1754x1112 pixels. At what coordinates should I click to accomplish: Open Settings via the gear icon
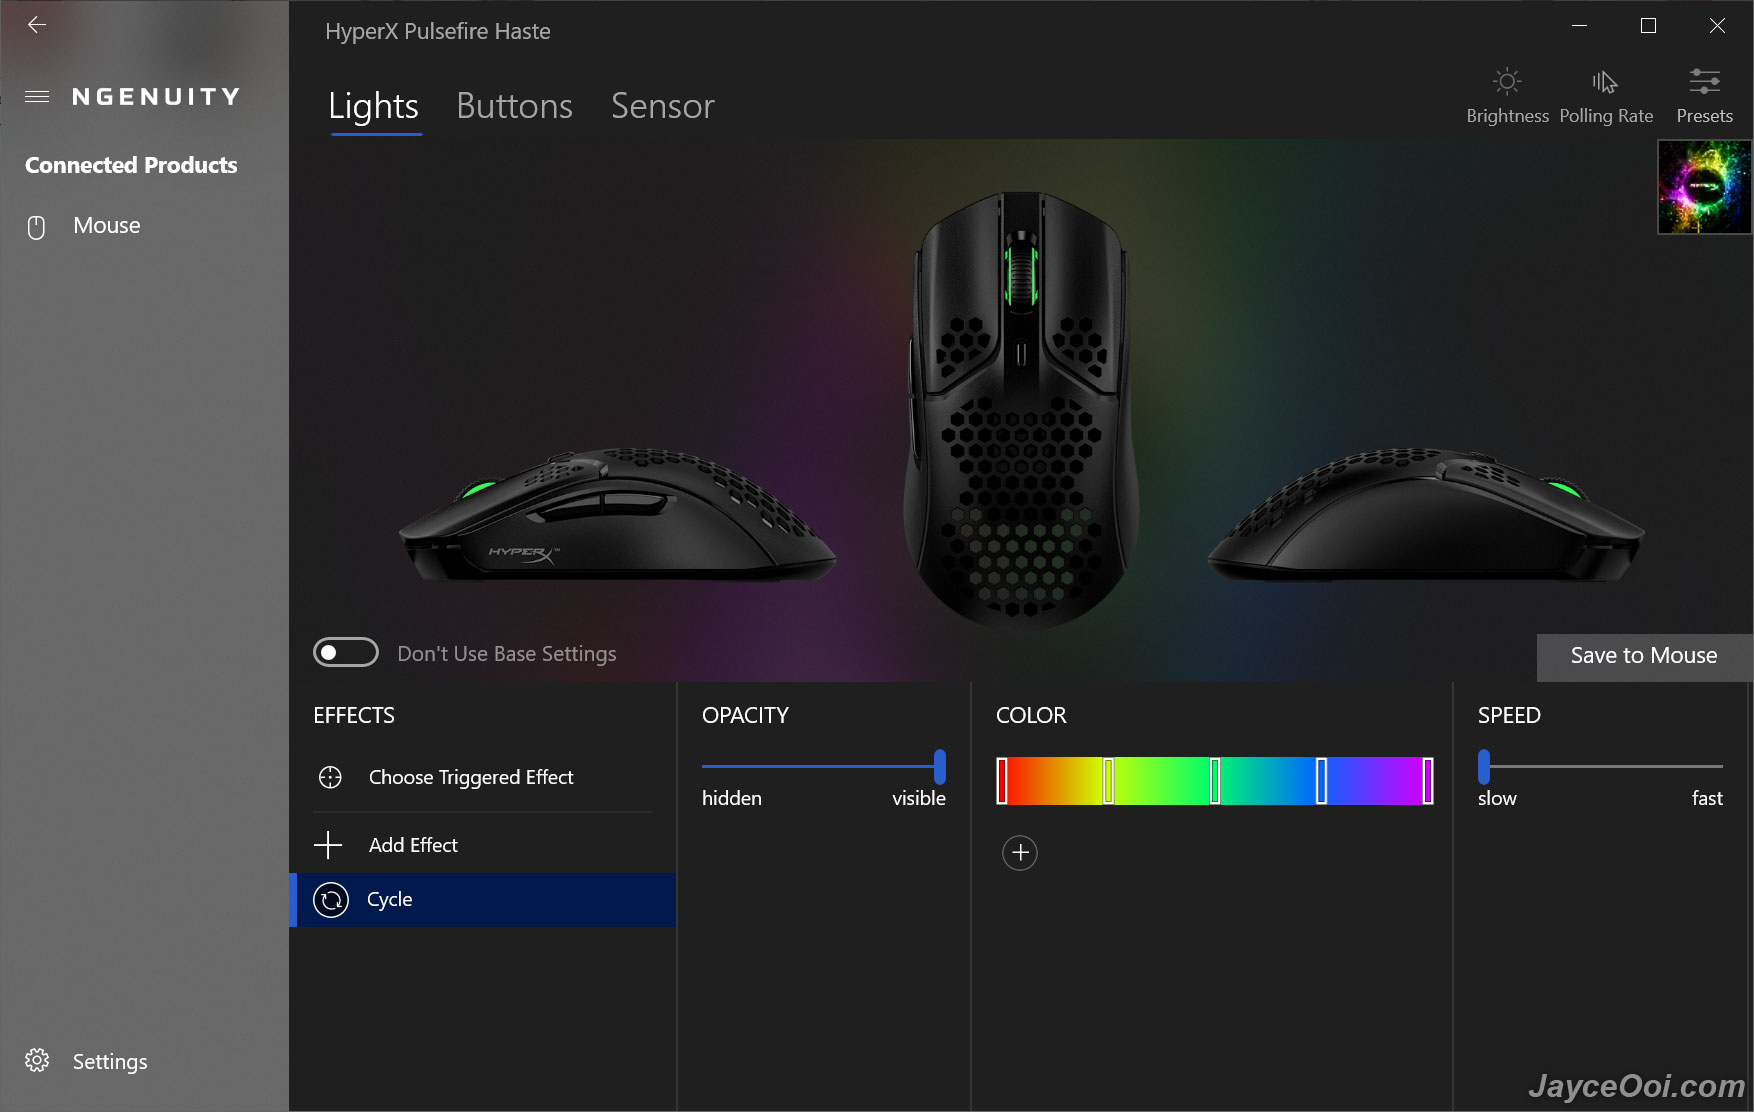[x=37, y=1060]
